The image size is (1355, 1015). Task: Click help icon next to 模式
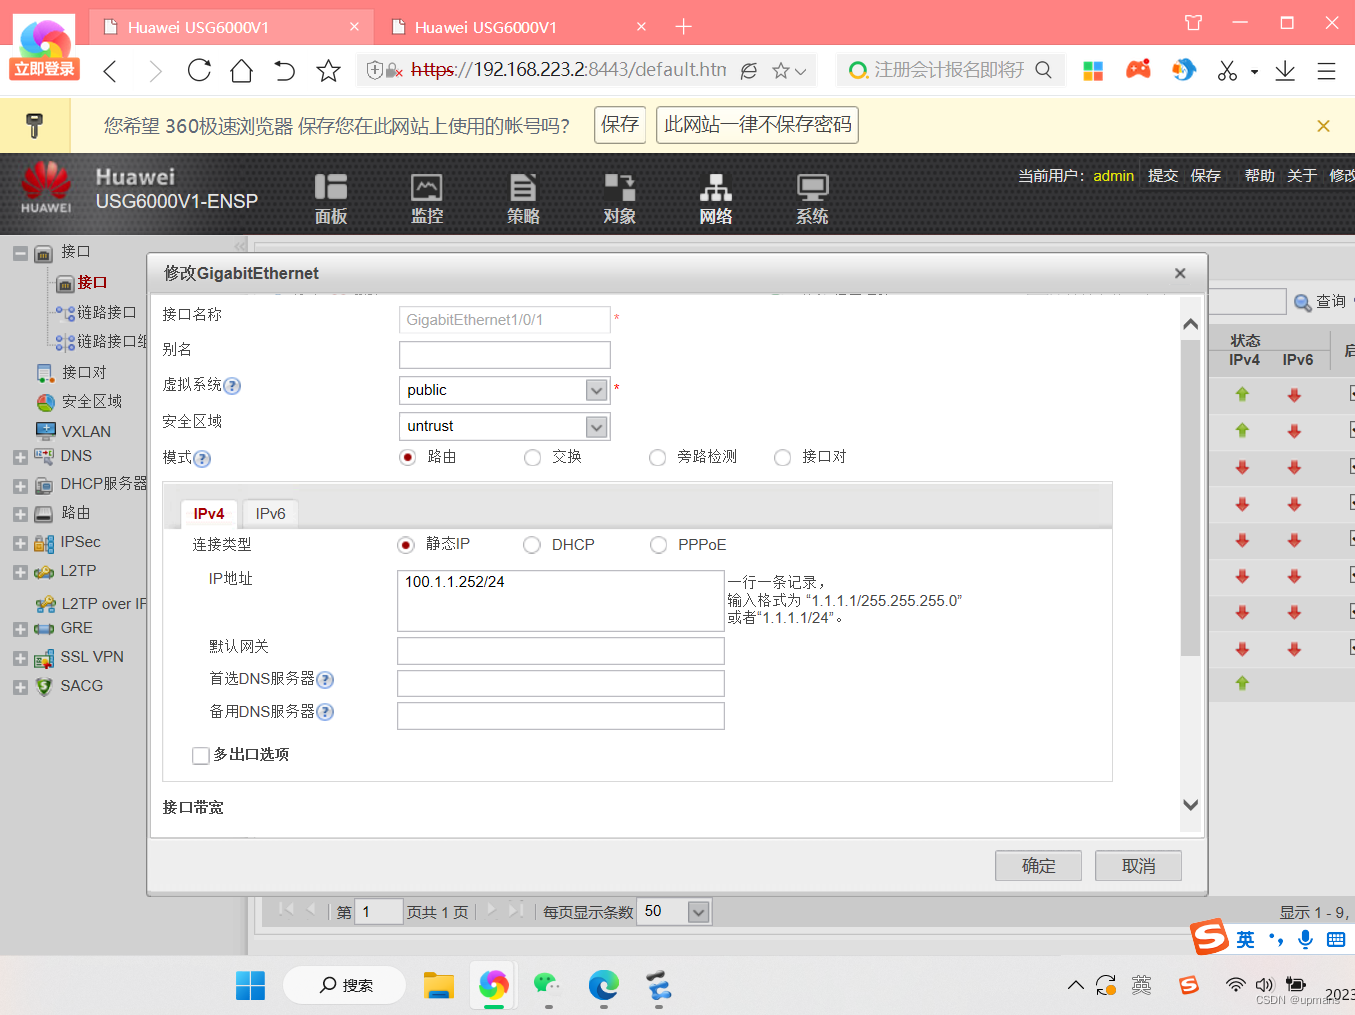tap(202, 459)
